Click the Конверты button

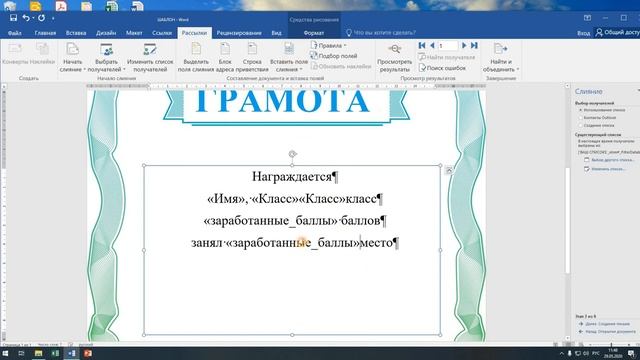pyautogui.click(x=15, y=54)
